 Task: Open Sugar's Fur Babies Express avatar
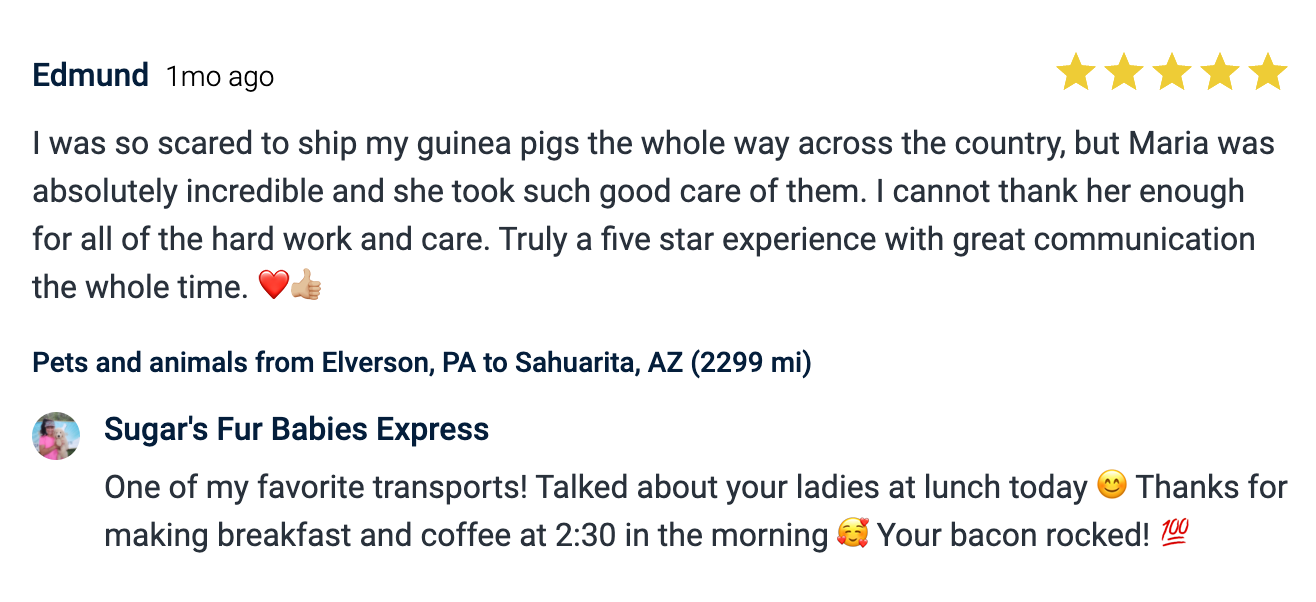click(56, 436)
